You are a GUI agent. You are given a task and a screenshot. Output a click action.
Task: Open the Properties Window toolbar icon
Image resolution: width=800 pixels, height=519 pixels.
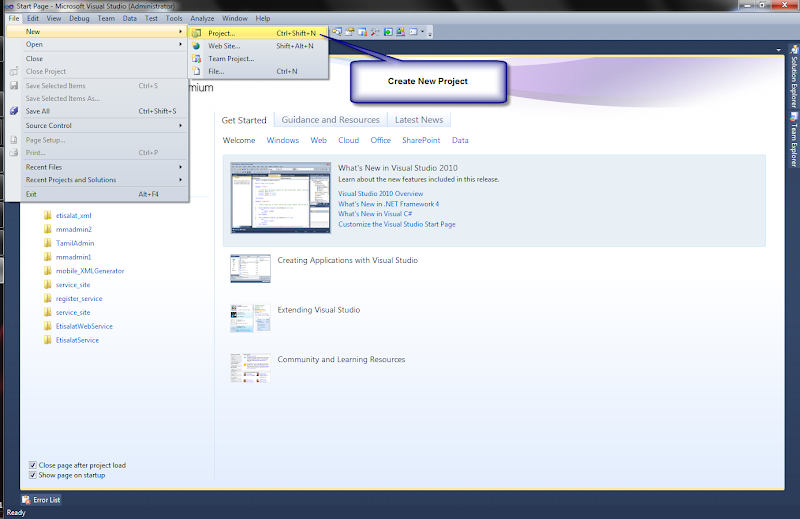coord(349,32)
